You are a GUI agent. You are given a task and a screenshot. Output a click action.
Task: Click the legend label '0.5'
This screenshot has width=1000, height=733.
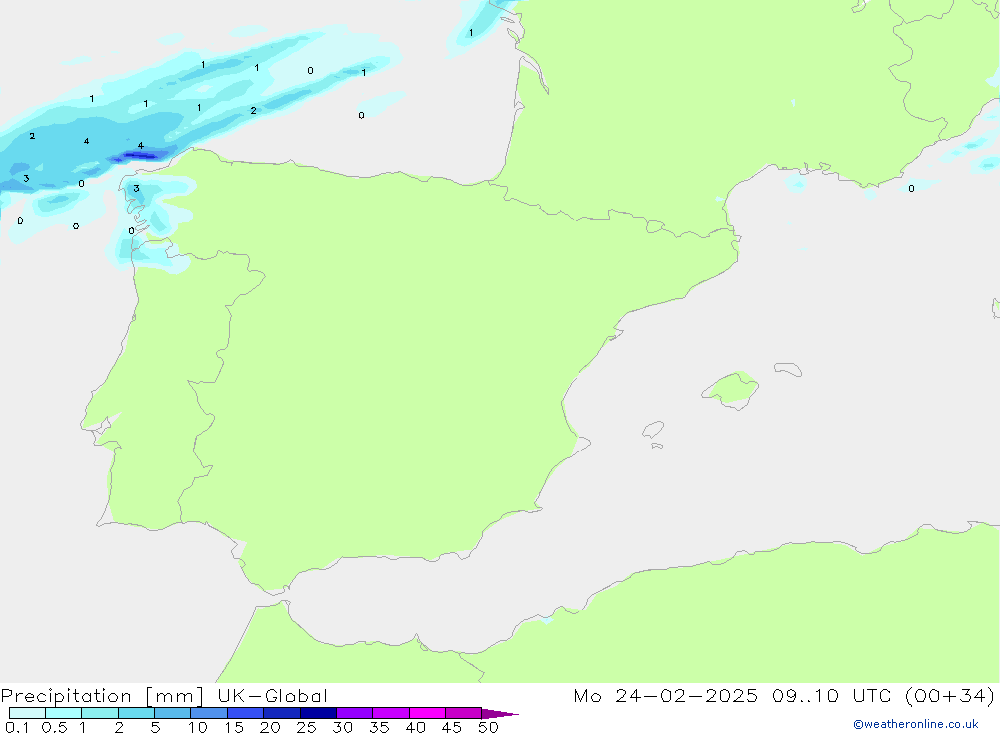pyautogui.click(x=54, y=727)
